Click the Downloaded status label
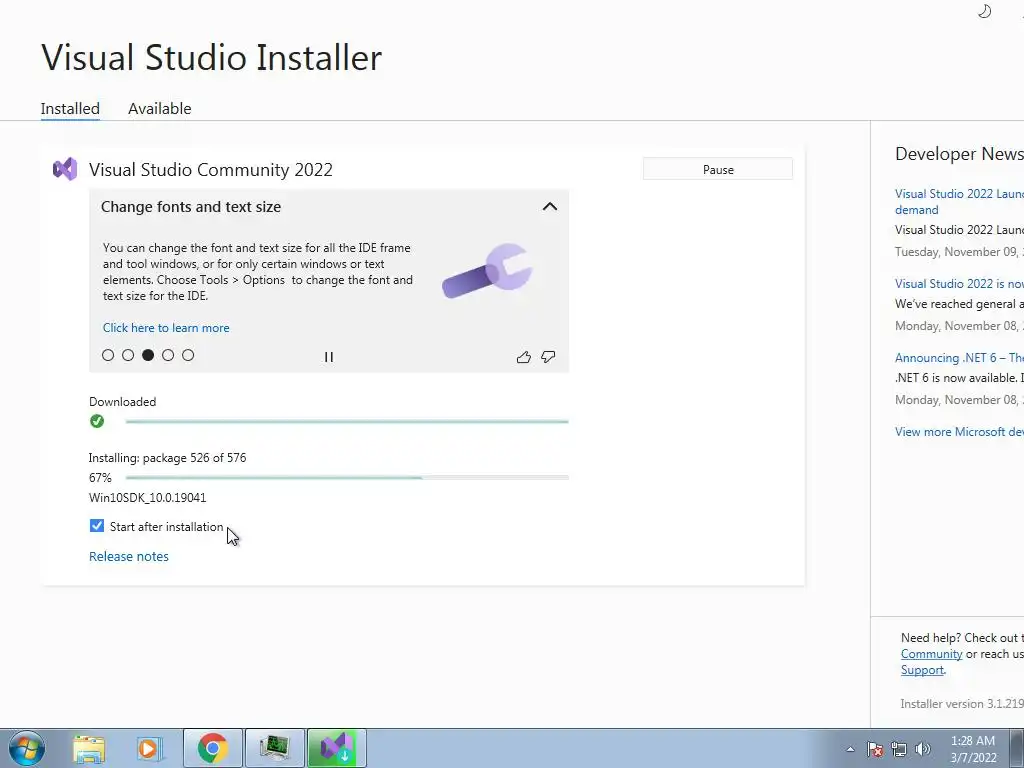Screen dimensions: 1024x768 [x=123, y=402]
